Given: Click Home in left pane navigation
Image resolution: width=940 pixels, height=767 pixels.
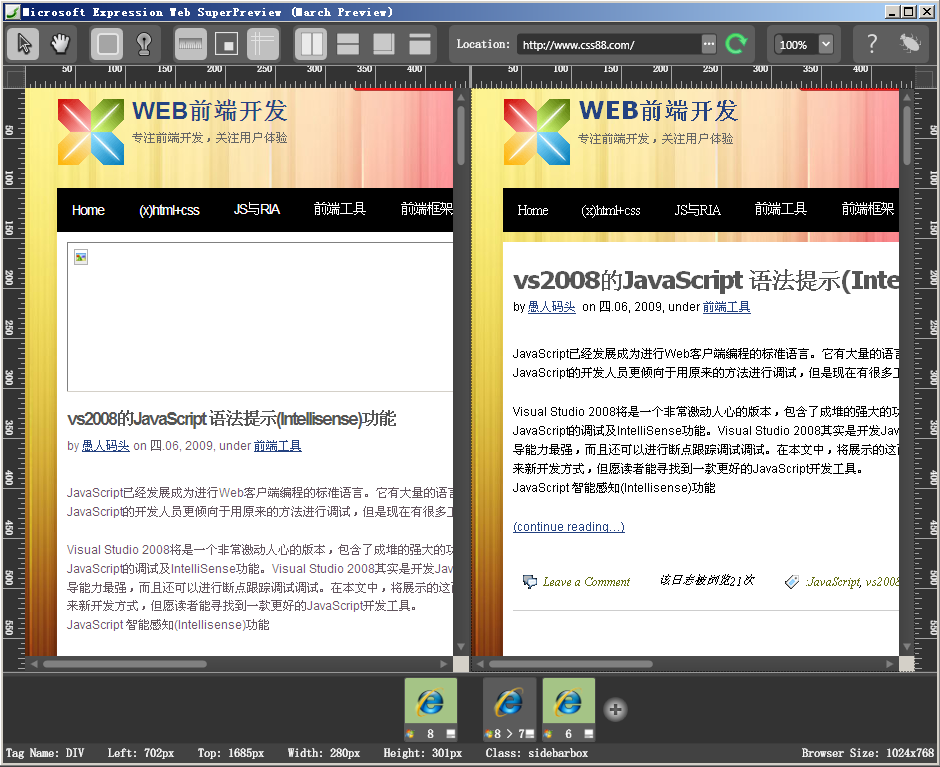Looking at the screenshot, I should pyautogui.click(x=88, y=210).
